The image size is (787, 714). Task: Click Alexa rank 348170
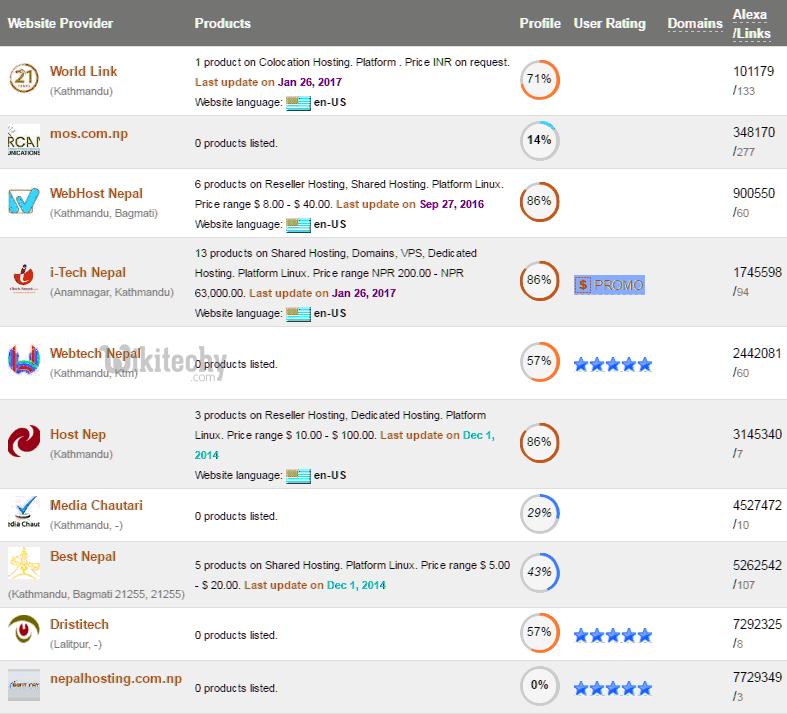754,132
